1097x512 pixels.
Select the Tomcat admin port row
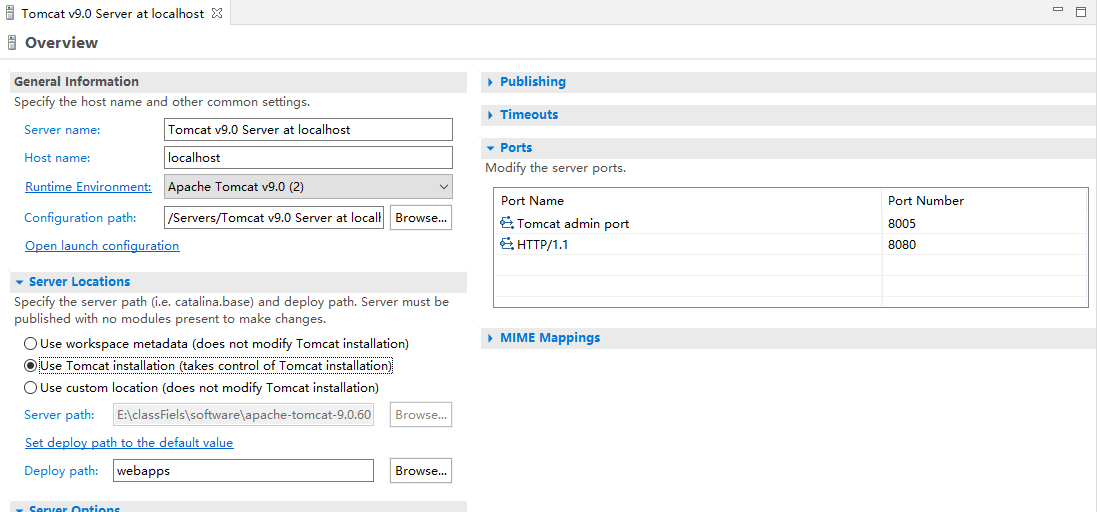tap(791, 224)
